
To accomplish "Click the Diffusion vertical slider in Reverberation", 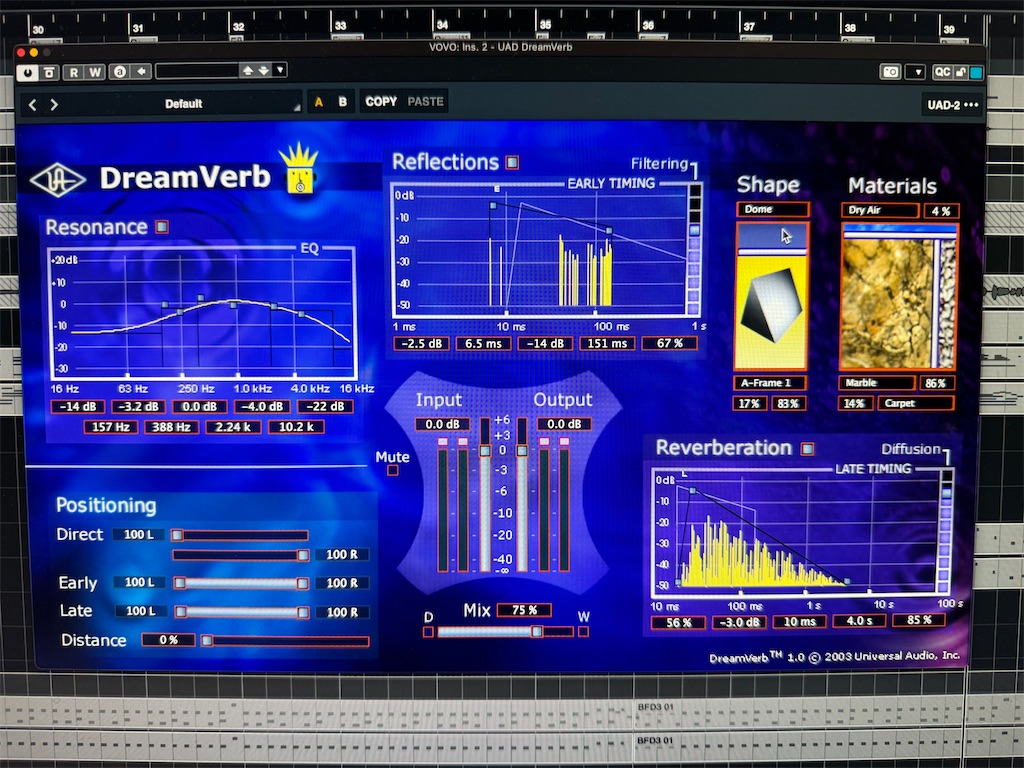I will click(x=945, y=533).
